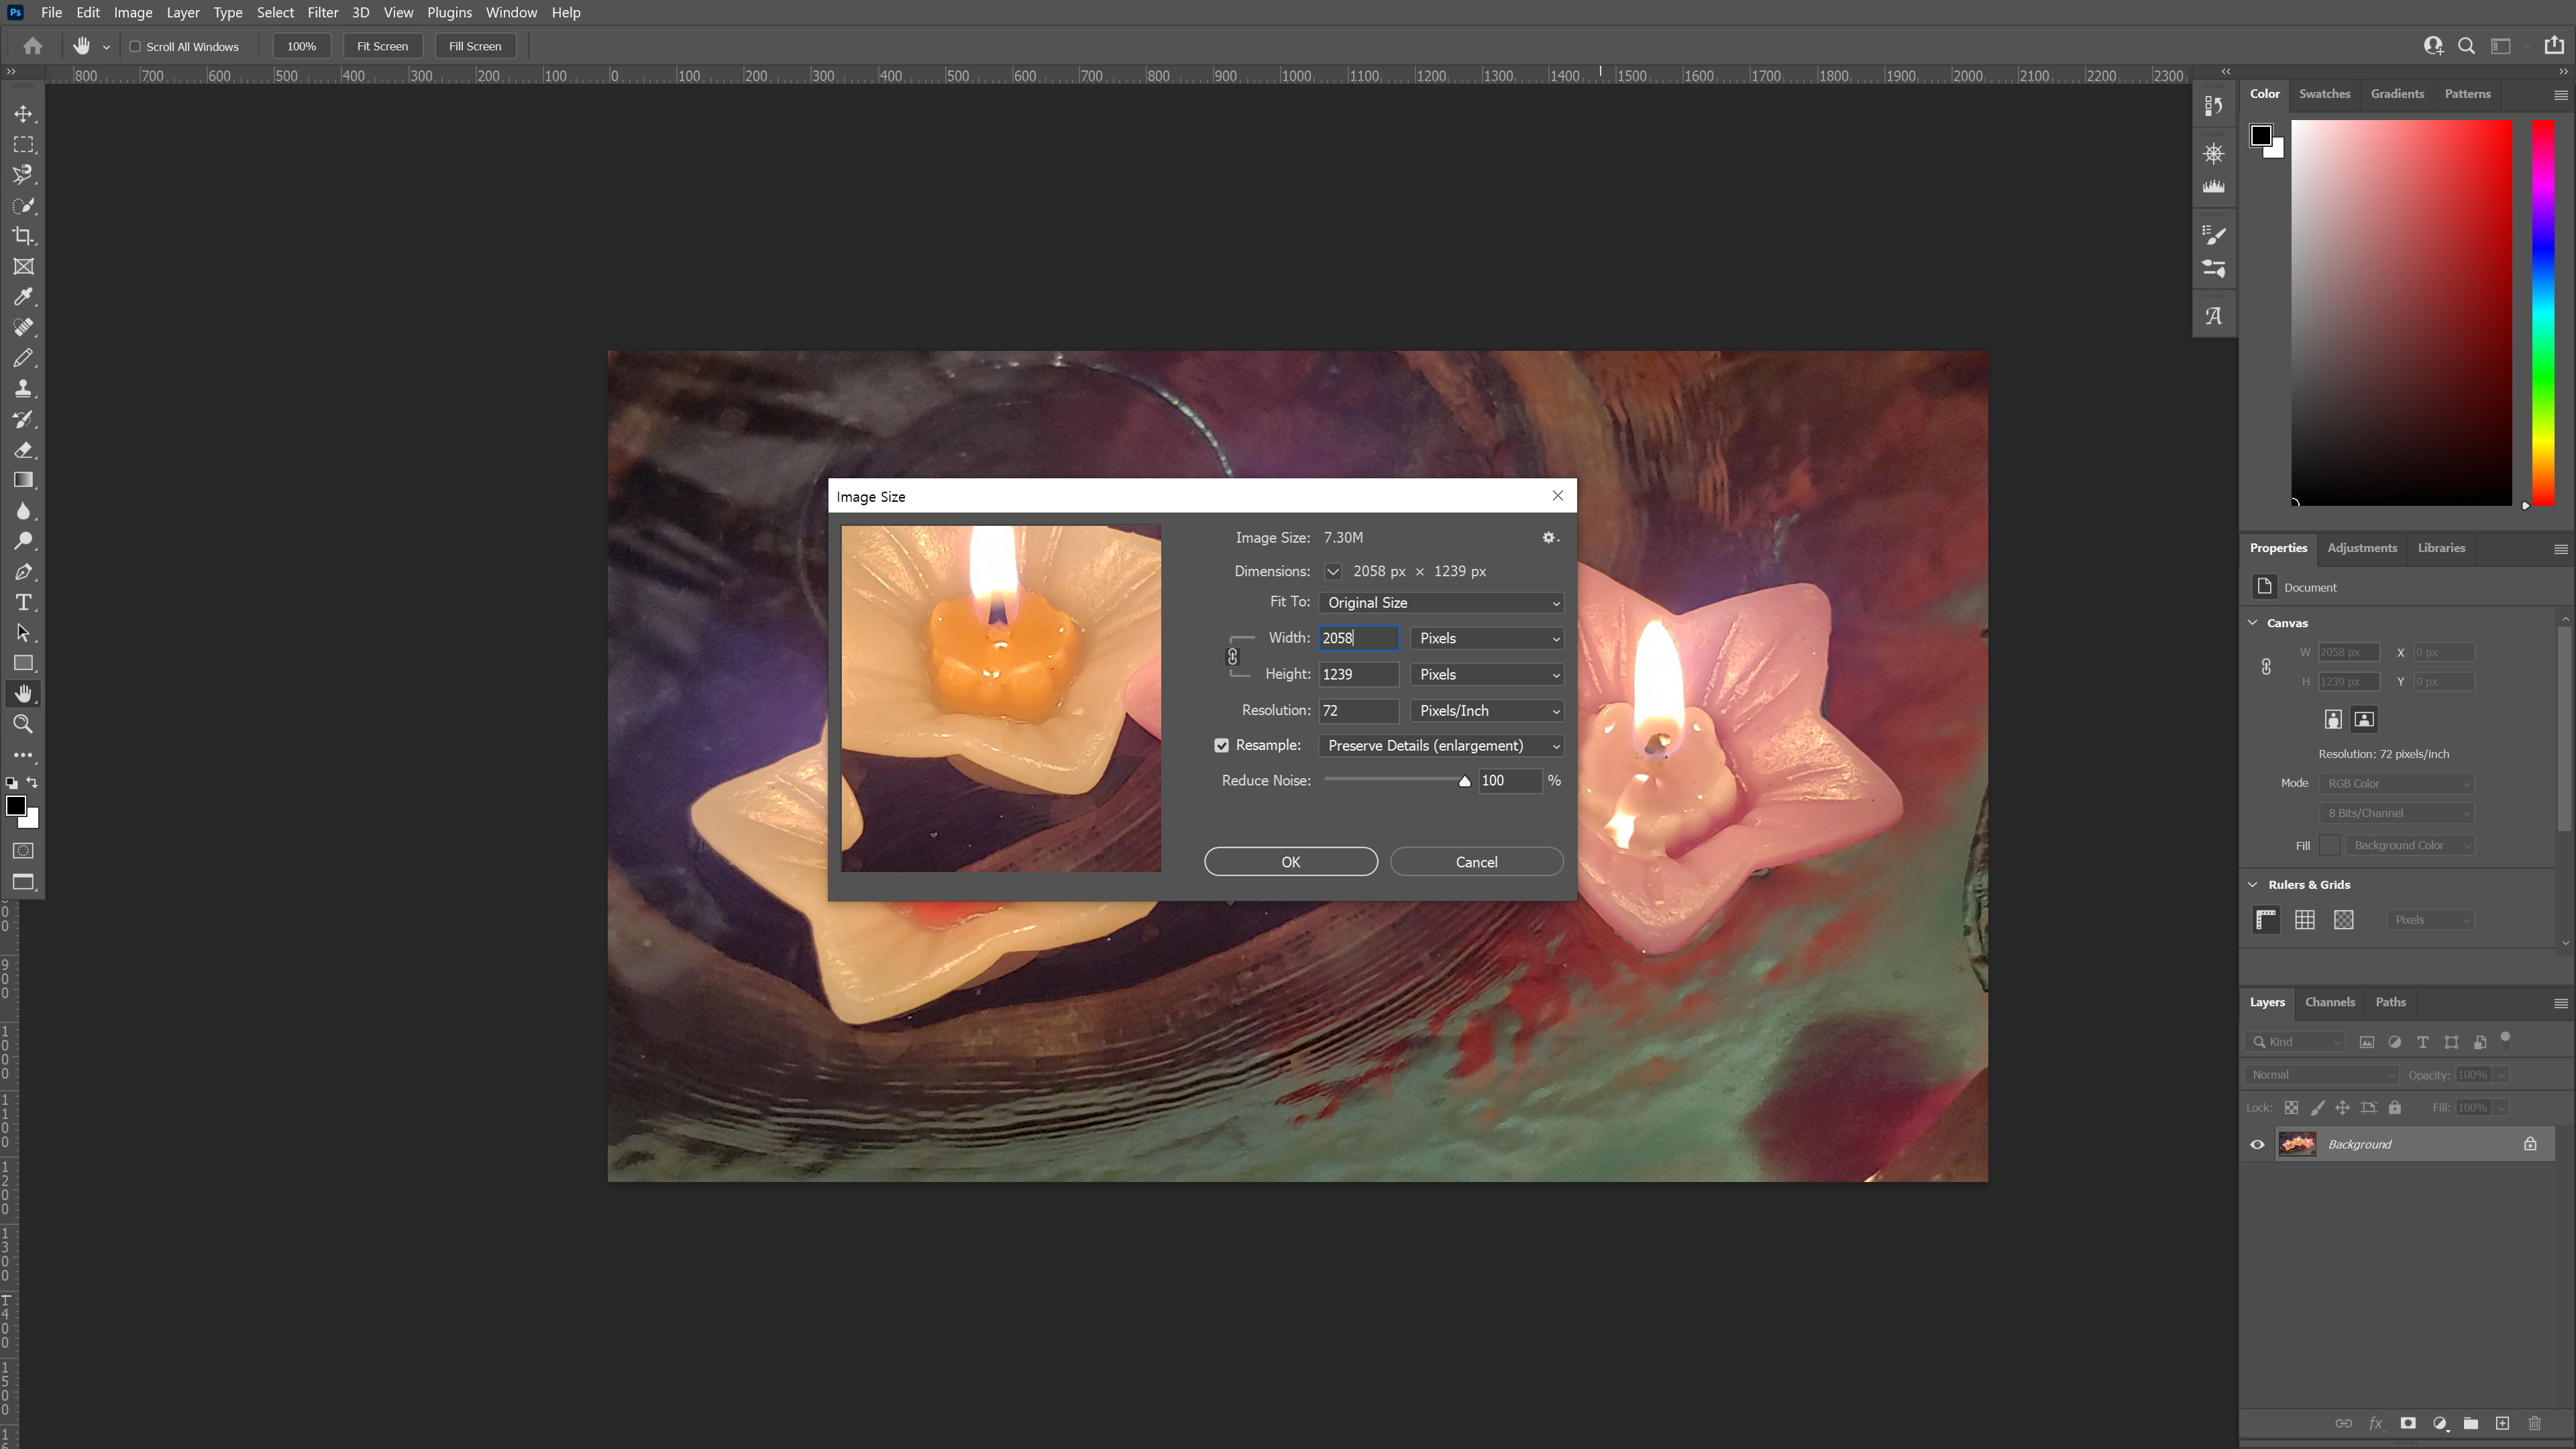
Task: Select the Eyedropper tool
Action: (23, 297)
